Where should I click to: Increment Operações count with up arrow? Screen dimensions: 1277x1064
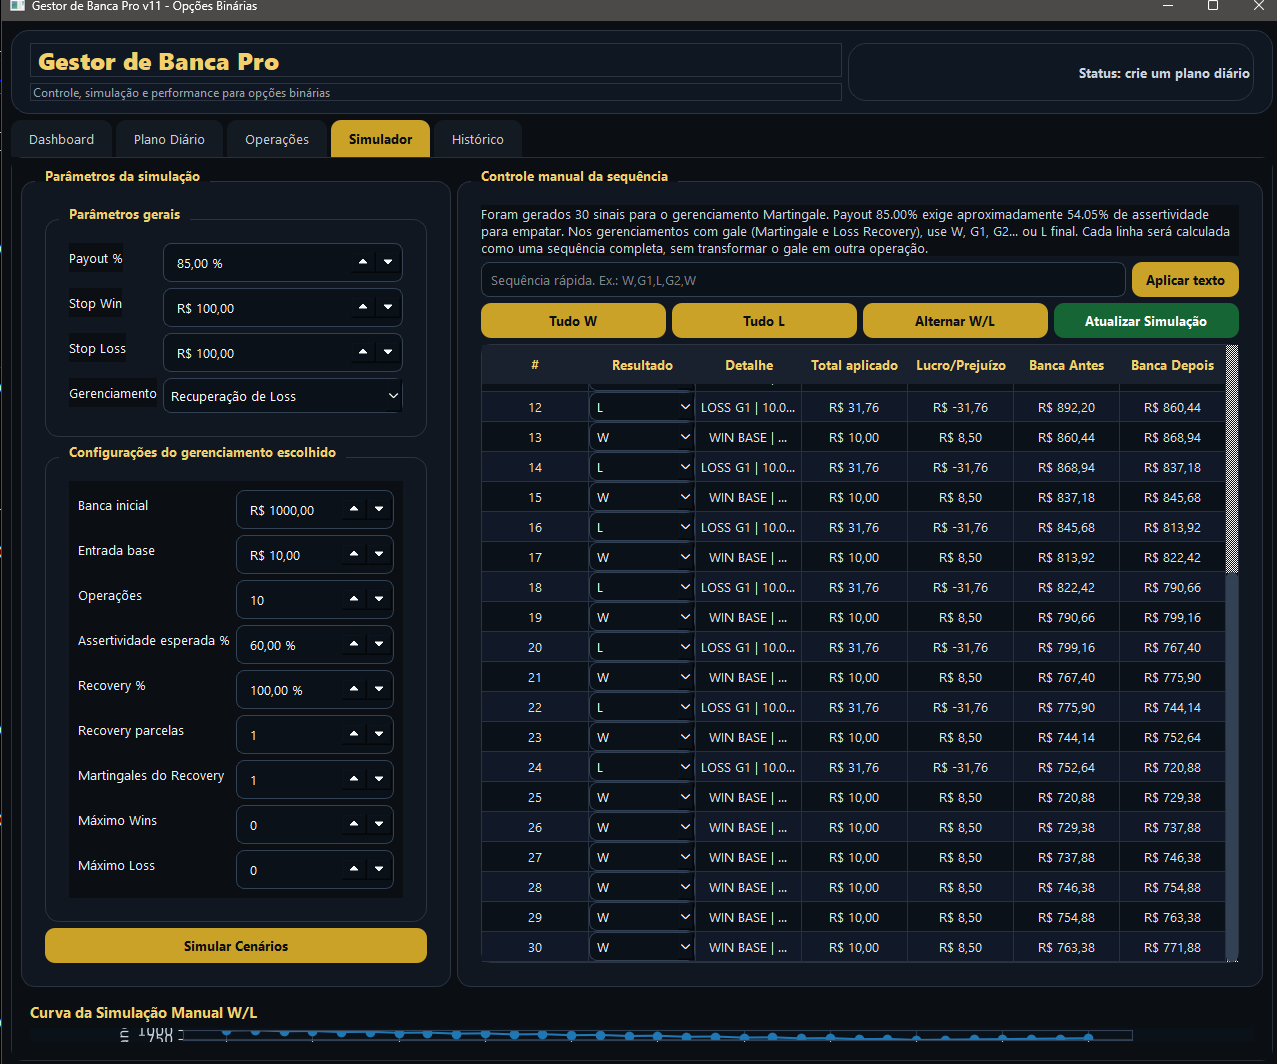354,600
